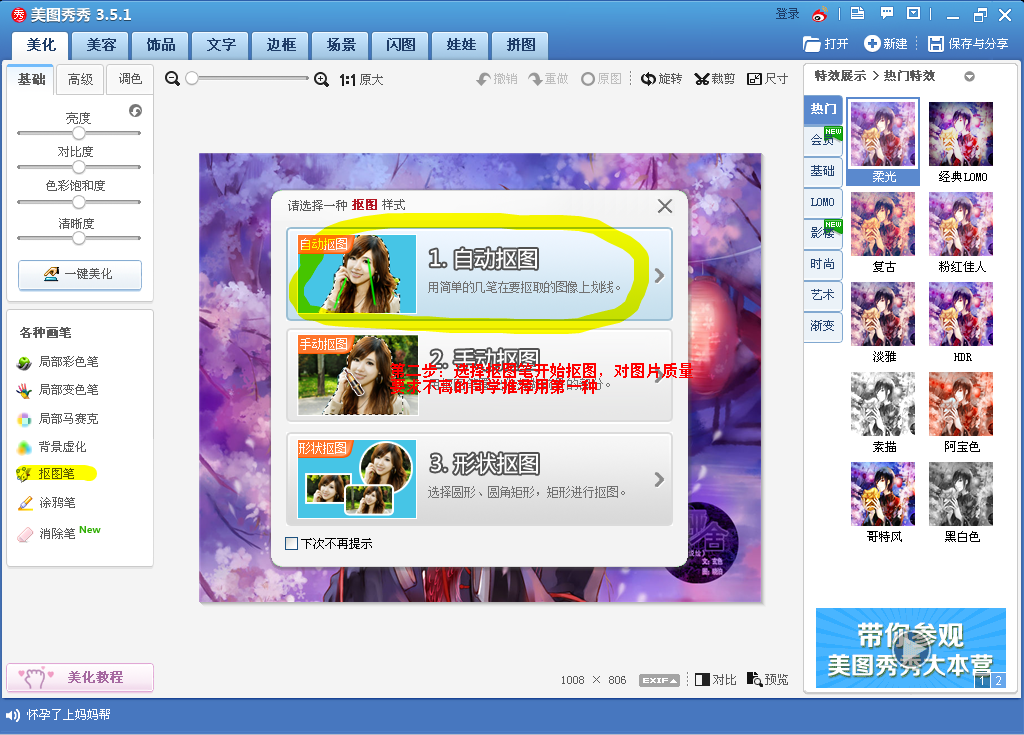Switch to the 拼图 collage tab
The width and height of the screenshot is (1024, 735).
[x=520, y=44]
